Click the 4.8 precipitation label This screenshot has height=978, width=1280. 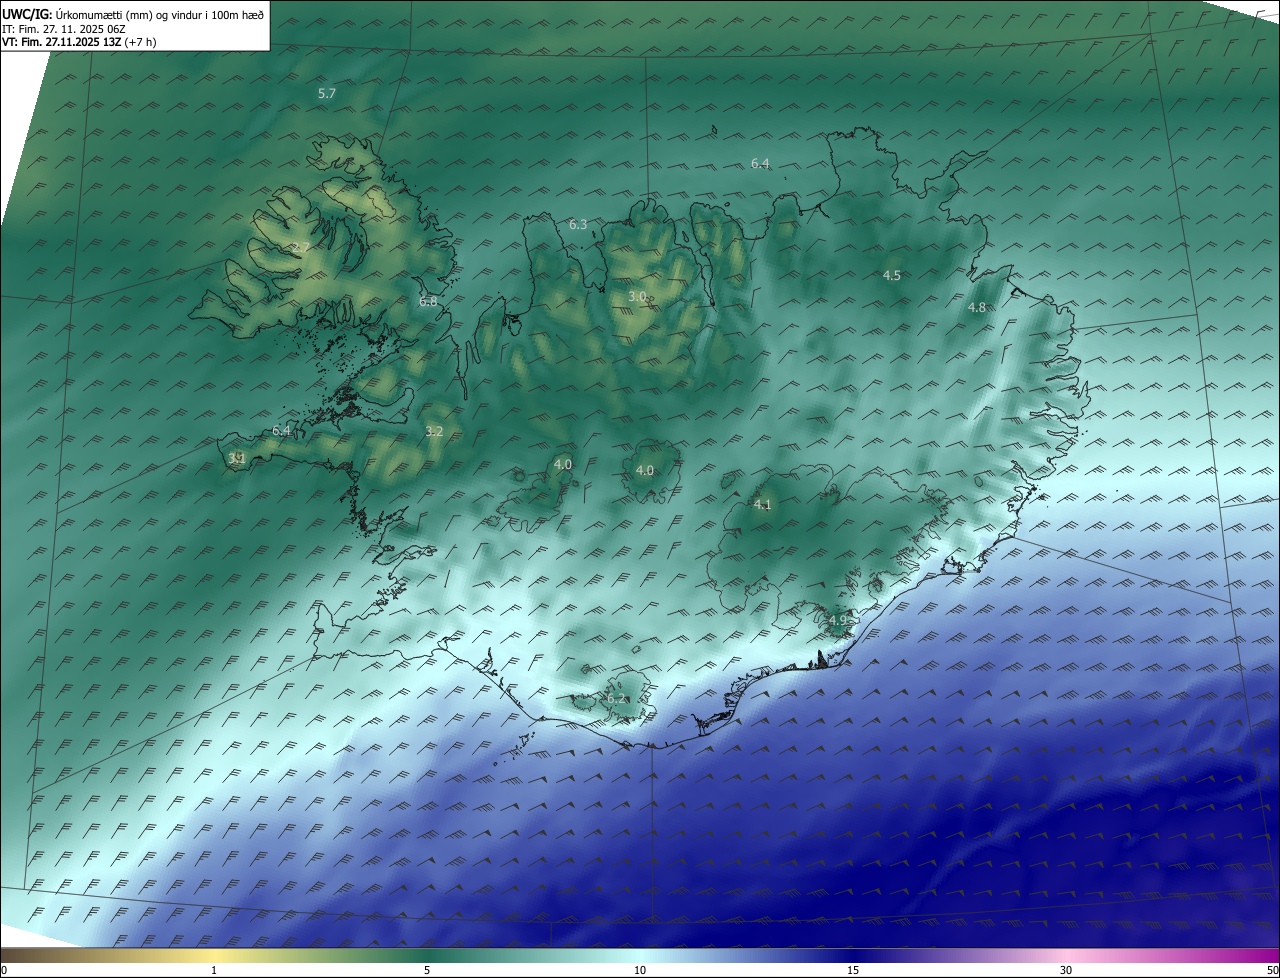[x=977, y=308]
